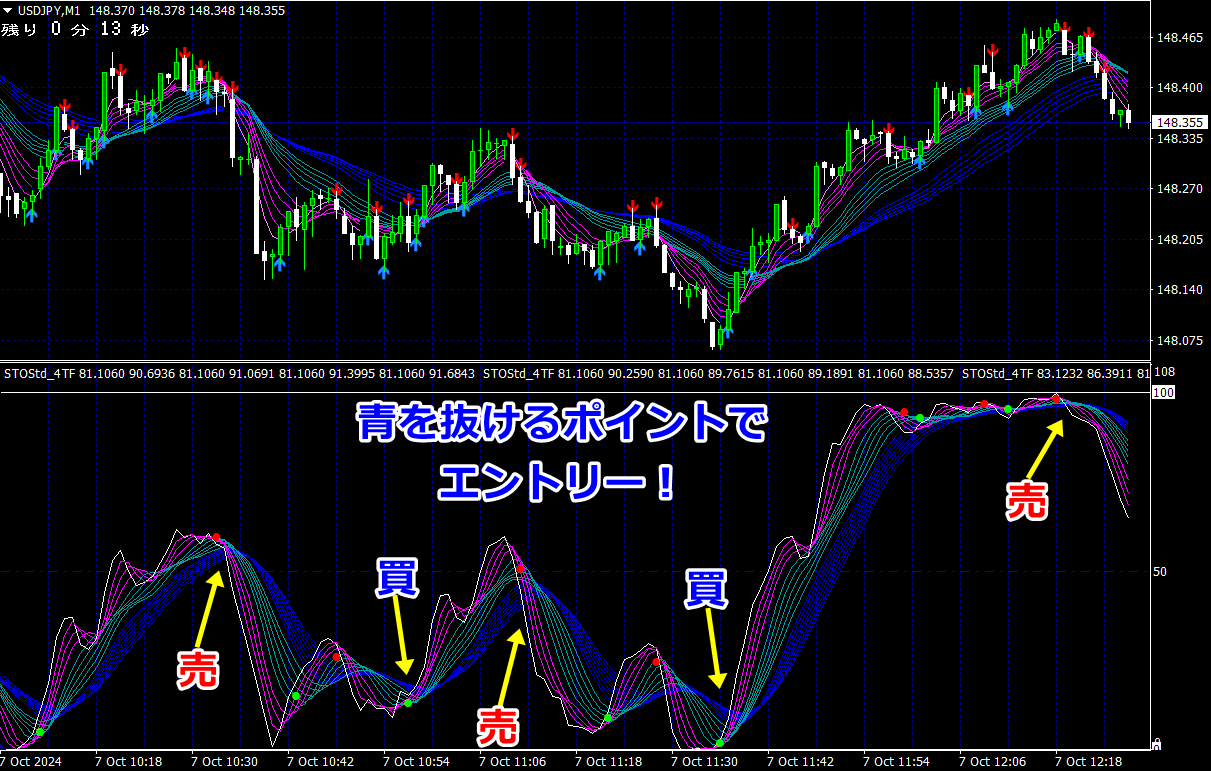
Task: Click the 7 Oct 12:18 time axis label
Action: pyautogui.click(x=1089, y=762)
